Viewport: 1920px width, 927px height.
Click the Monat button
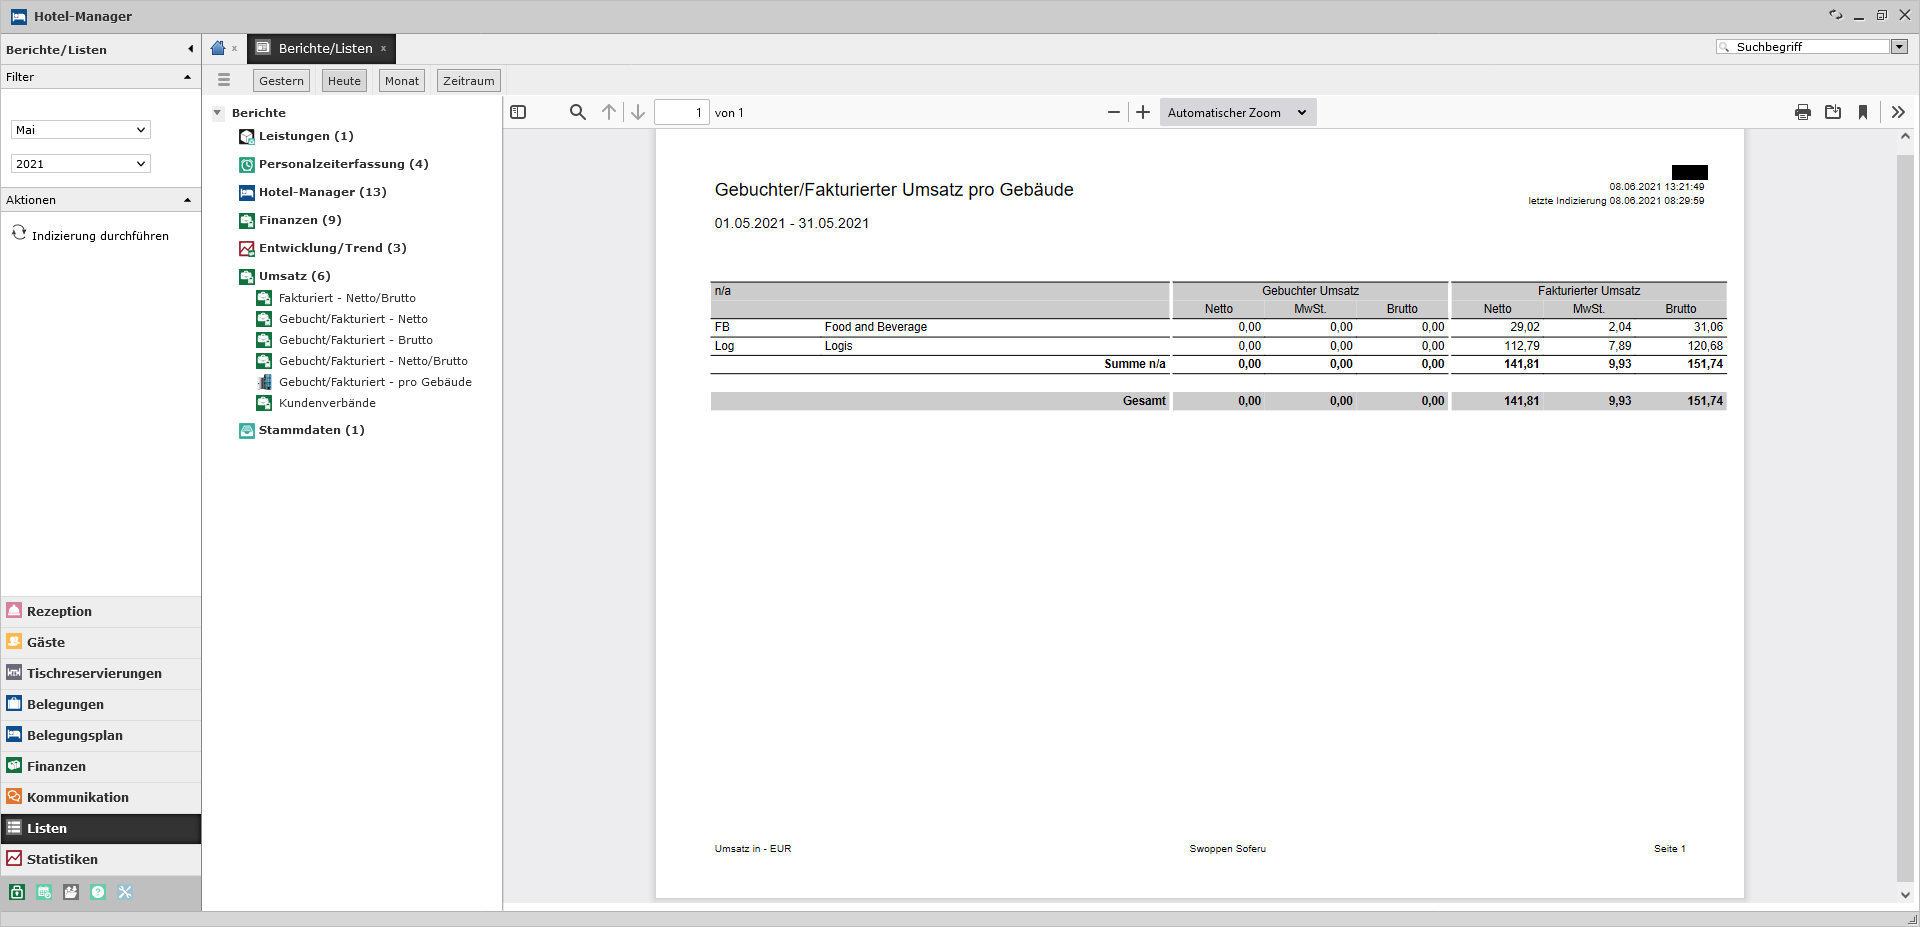tap(402, 81)
